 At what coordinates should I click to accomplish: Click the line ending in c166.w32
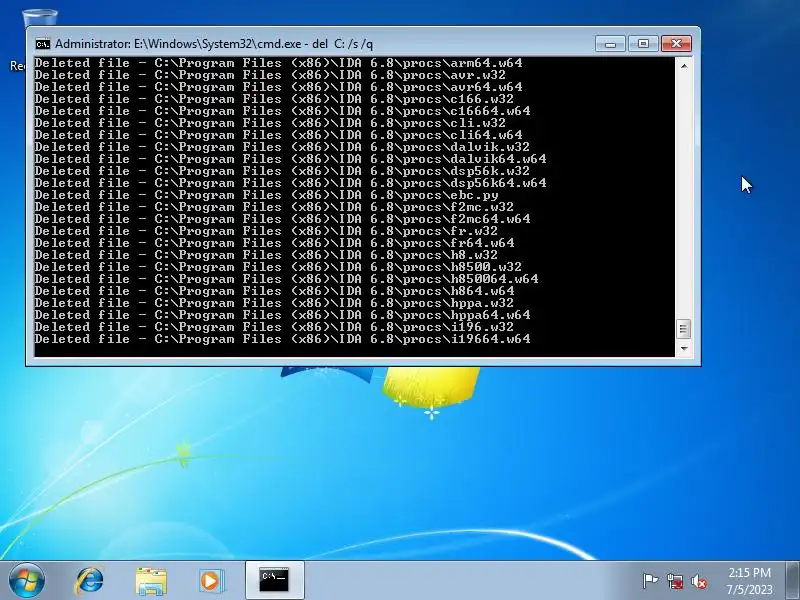(274, 99)
